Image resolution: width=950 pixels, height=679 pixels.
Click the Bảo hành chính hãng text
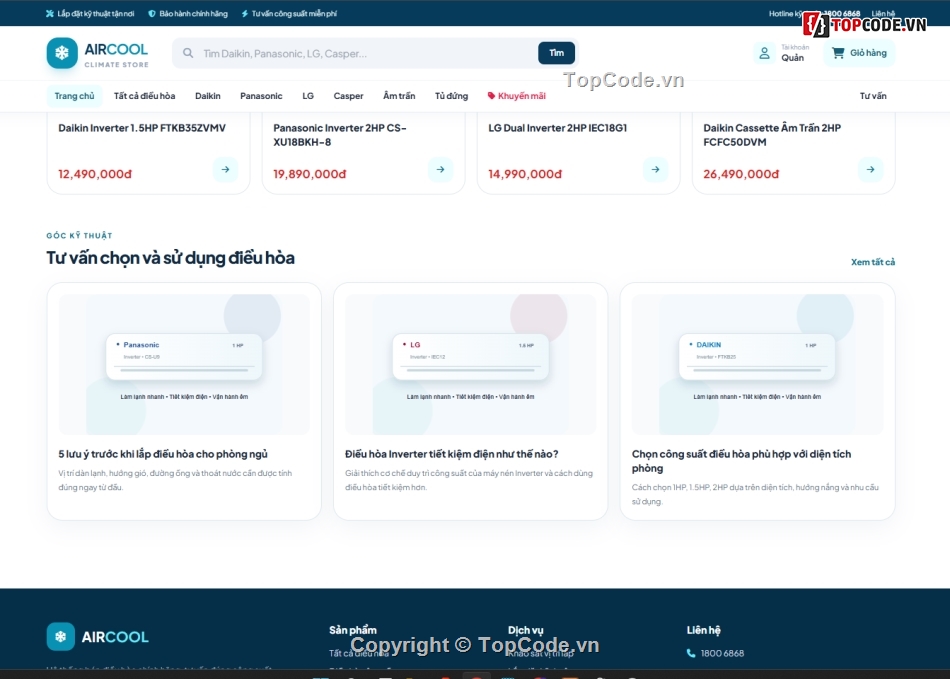tap(193, 13)
